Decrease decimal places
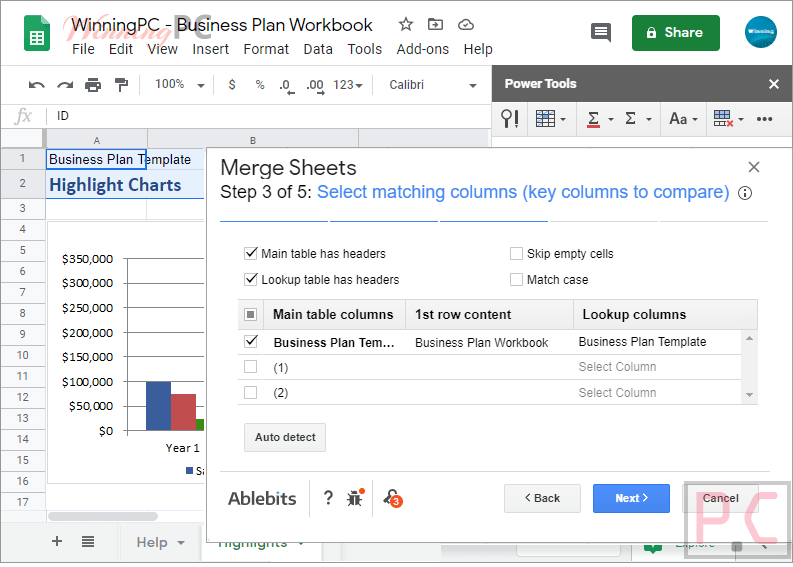Screen dimensions: 793x567 pyautogui.click(x=286, y=86)
